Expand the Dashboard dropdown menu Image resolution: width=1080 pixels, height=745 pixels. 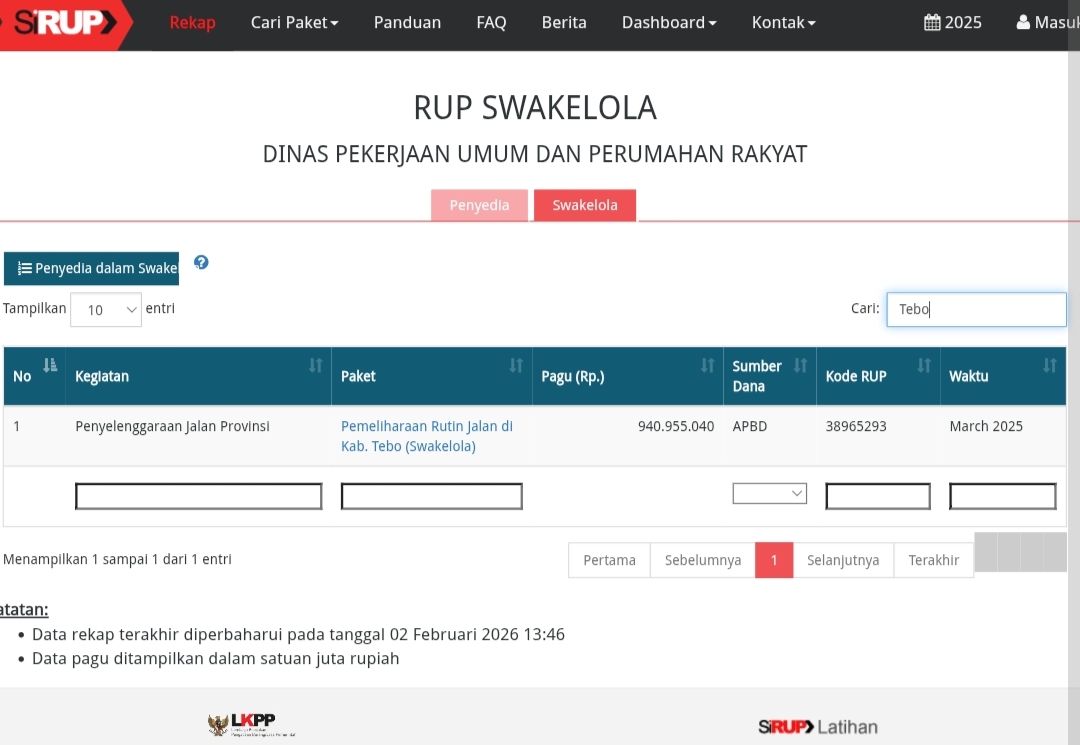click(x=669, y=22)
